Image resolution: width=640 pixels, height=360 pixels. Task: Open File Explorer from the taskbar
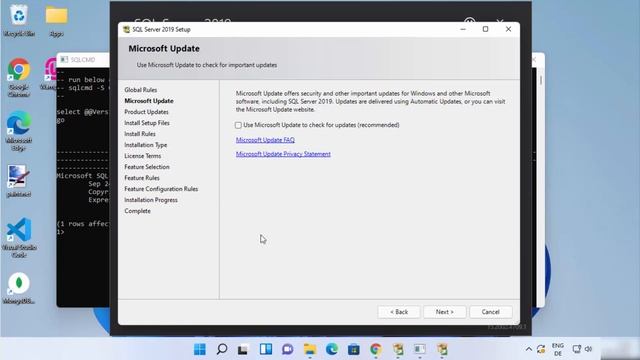coord(310,349)
